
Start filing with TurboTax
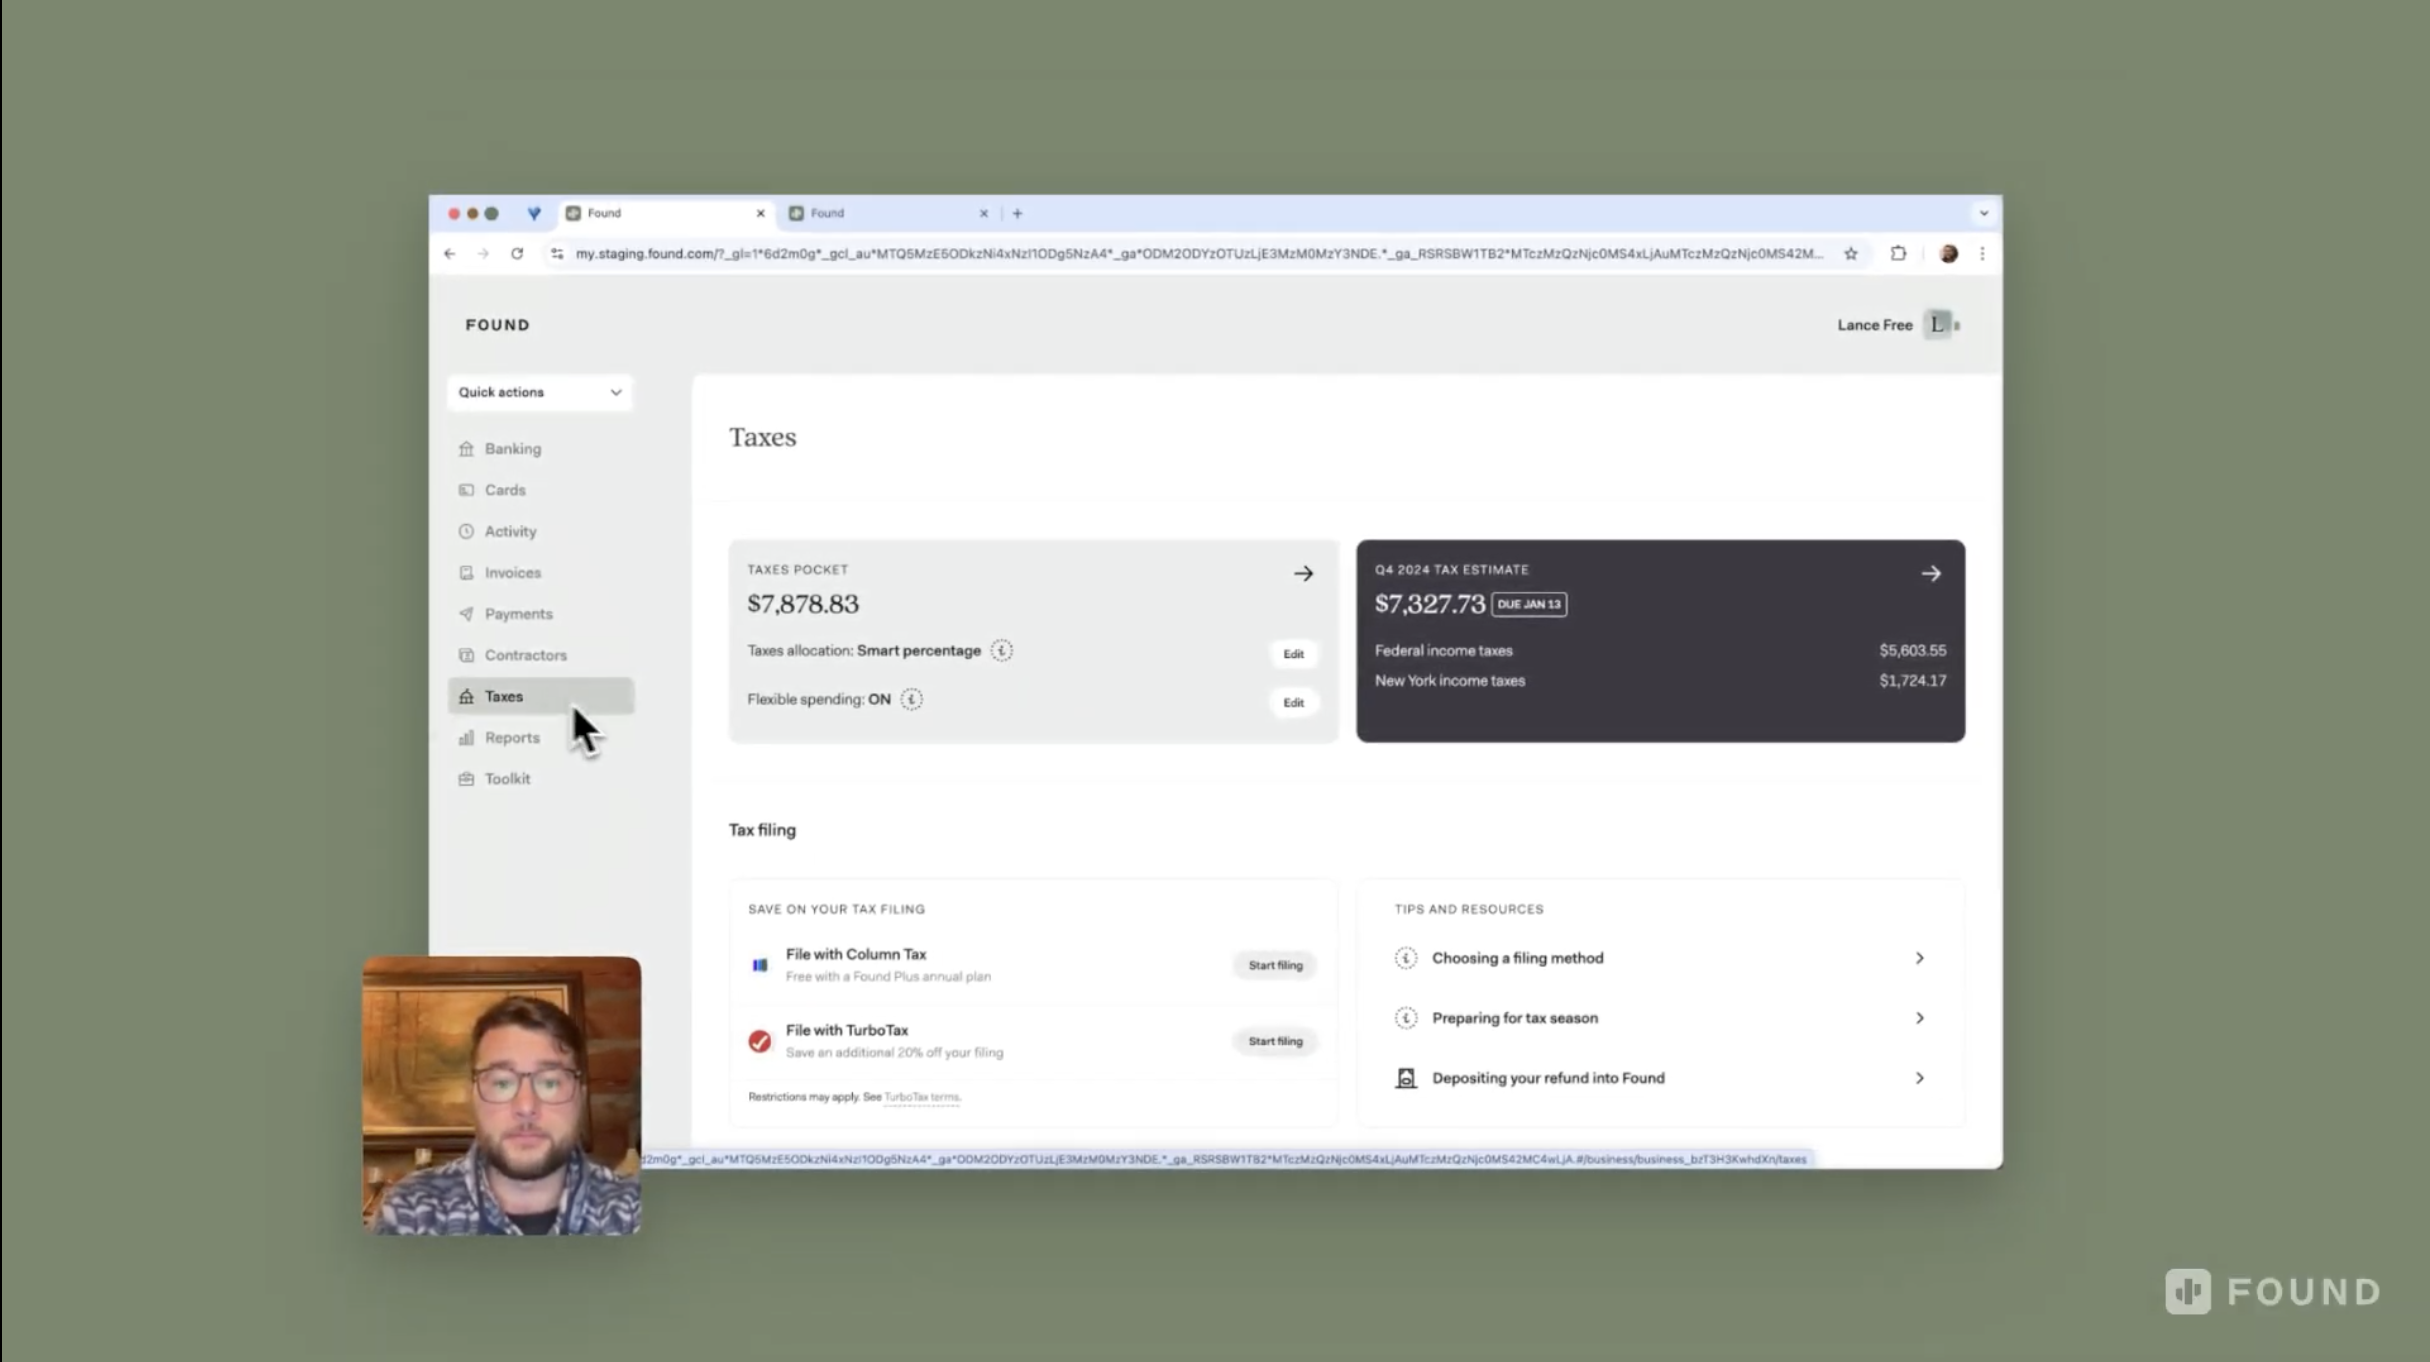click(x=1275, y=1042)
